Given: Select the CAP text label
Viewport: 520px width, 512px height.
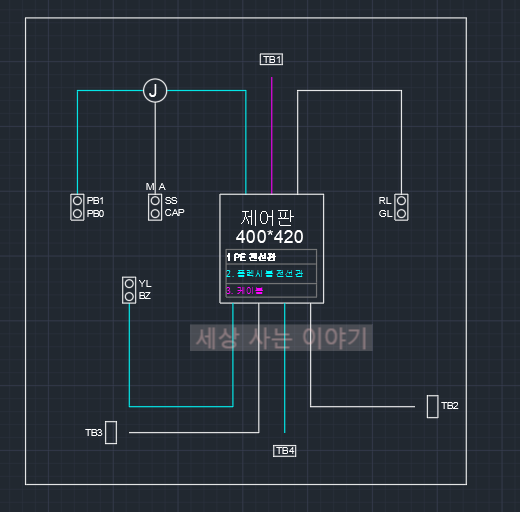Looking at the screenshot, I should click(x=175, y=212).
